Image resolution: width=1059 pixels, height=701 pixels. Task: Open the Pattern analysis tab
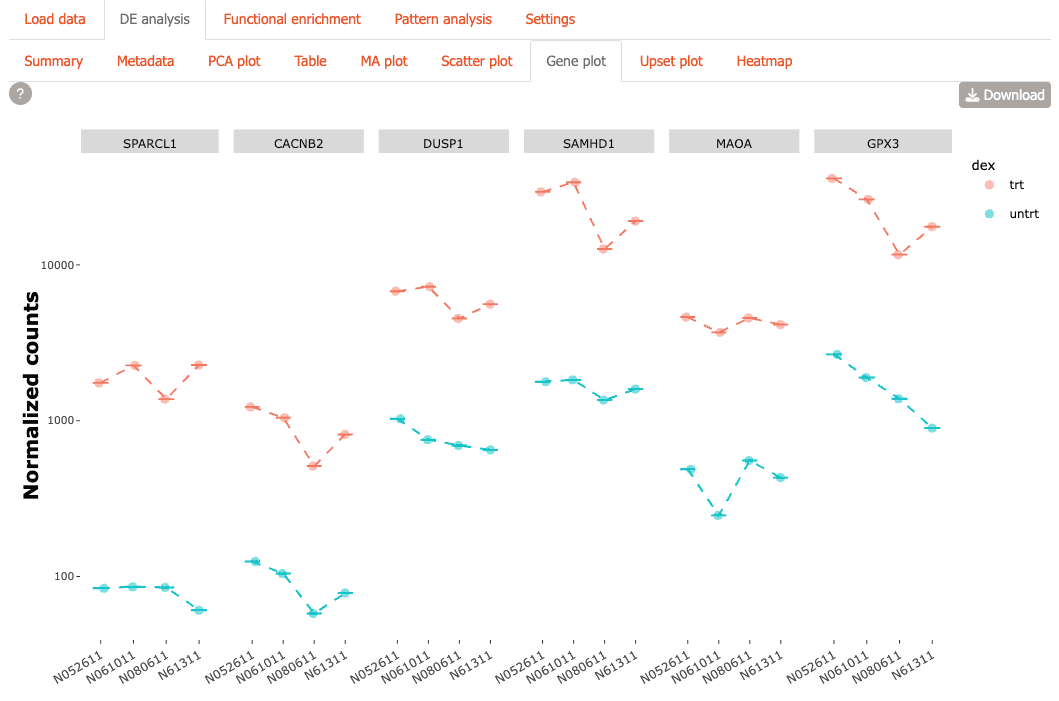[x=443, y=19]
